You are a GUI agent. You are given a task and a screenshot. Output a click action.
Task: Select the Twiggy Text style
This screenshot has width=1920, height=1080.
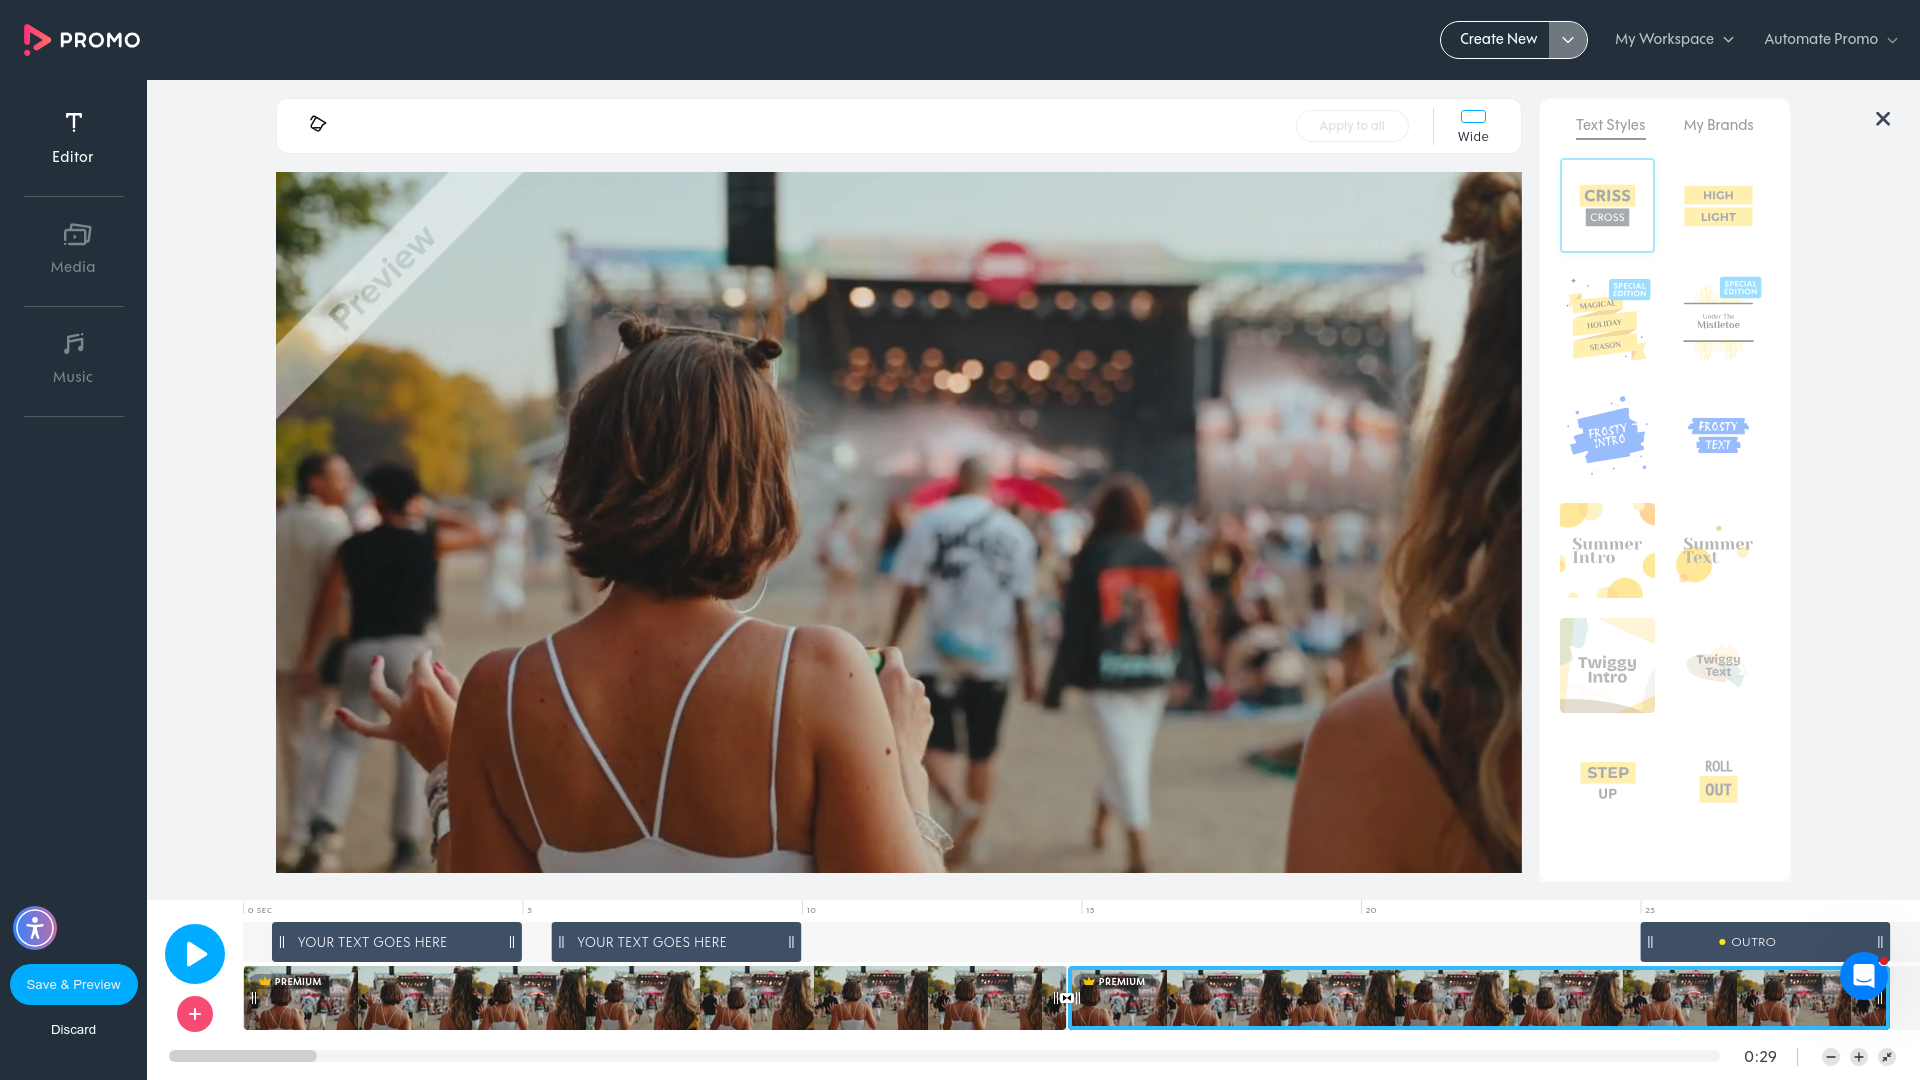pos(1718,665)
